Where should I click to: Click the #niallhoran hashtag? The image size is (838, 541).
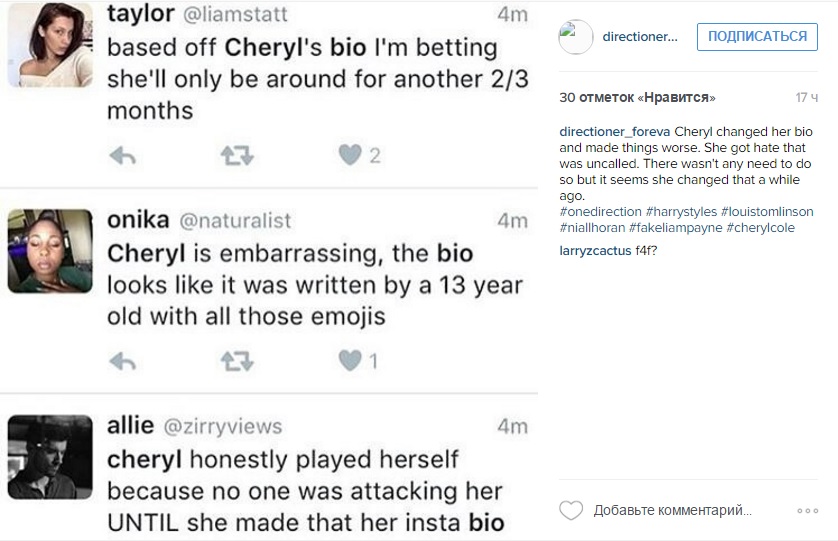(x=592, y=228)
